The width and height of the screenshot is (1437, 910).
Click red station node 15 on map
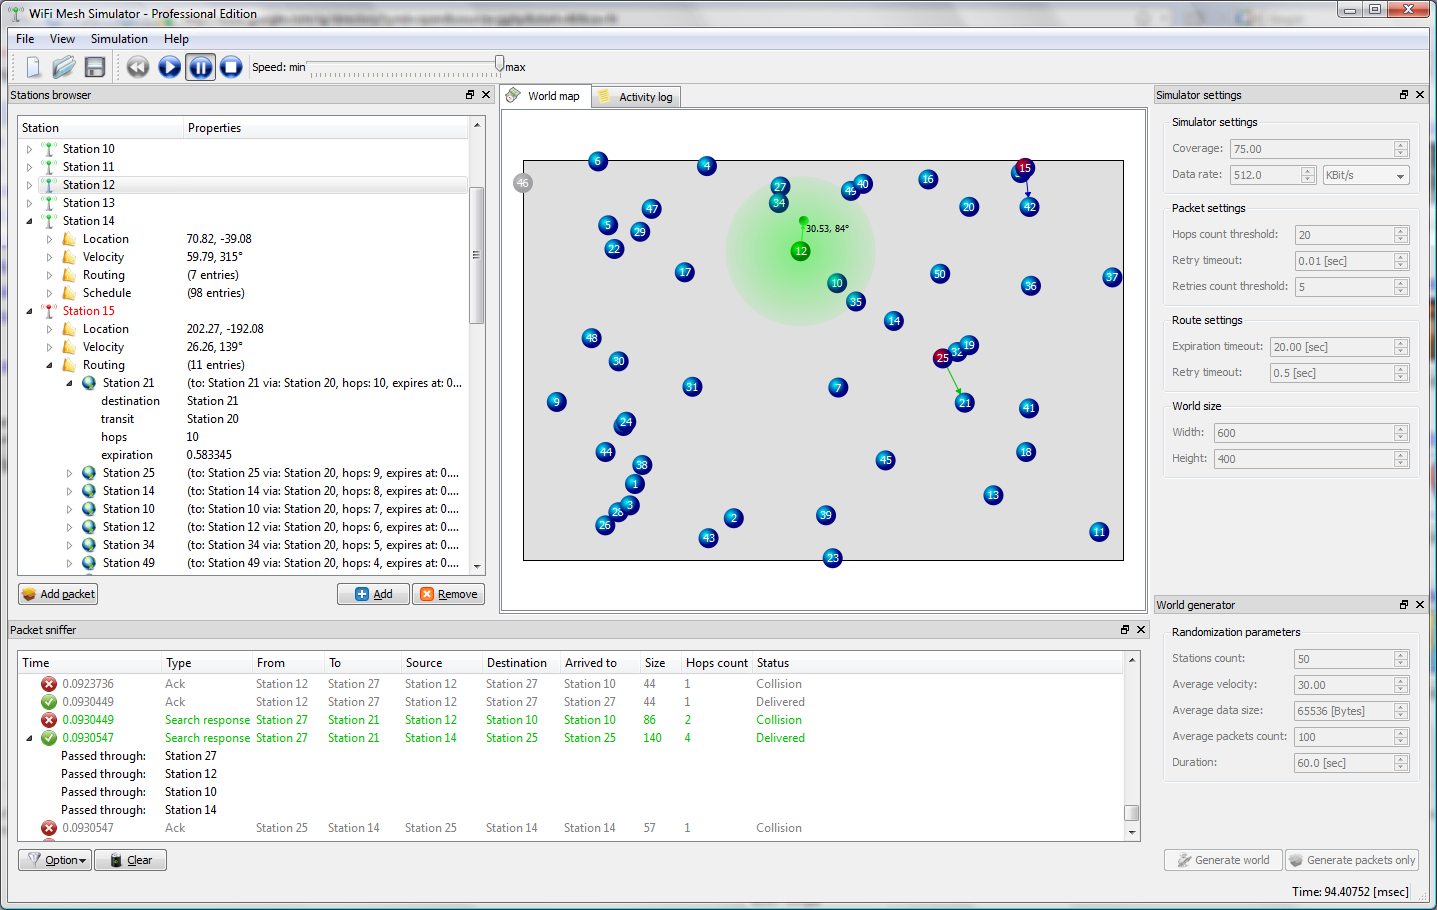[1024, 168]
